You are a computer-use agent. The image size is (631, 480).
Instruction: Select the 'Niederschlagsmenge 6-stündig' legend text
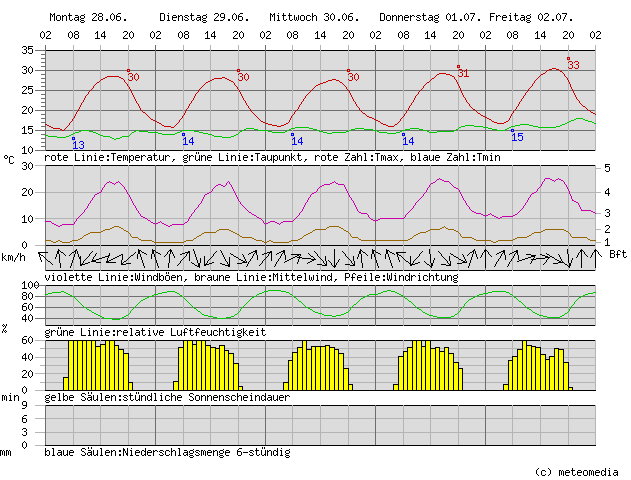tap(167, 452)
